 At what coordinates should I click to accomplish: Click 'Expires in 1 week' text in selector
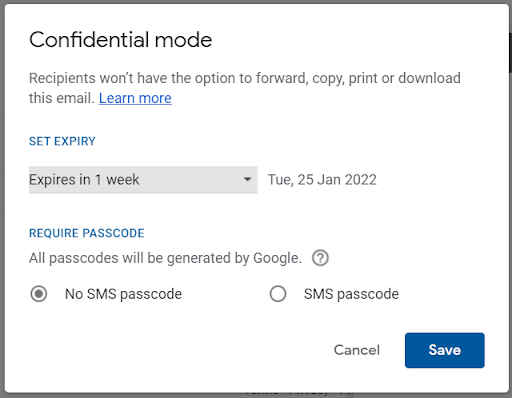point(84,180)
